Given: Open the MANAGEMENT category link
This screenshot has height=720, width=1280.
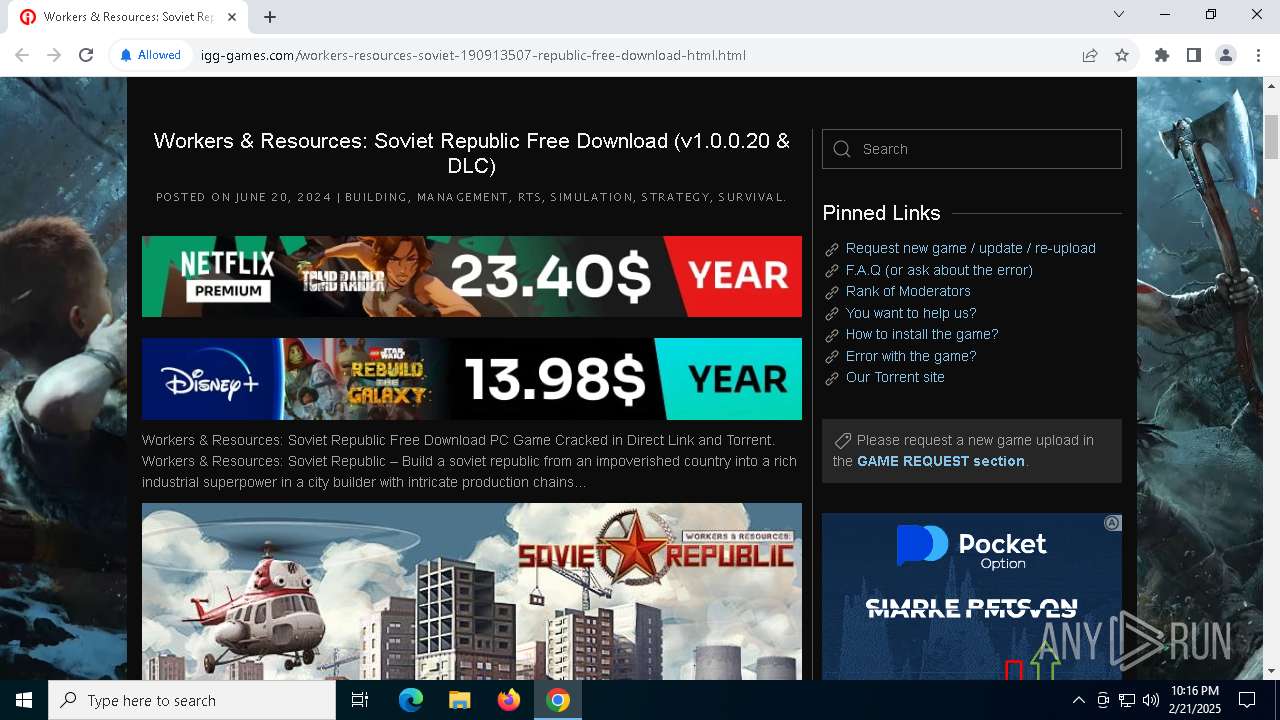Looking at the screenshot, I should point(462,197).
